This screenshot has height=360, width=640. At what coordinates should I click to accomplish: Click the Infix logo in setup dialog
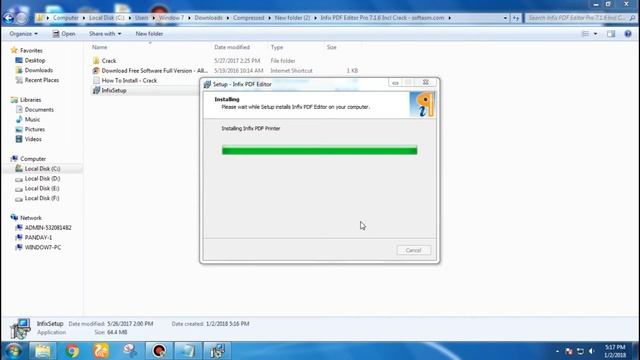coord(422,105)
